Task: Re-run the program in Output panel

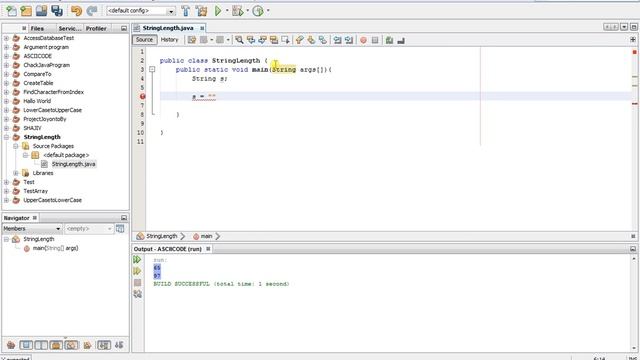Action: tap(137, 260)
